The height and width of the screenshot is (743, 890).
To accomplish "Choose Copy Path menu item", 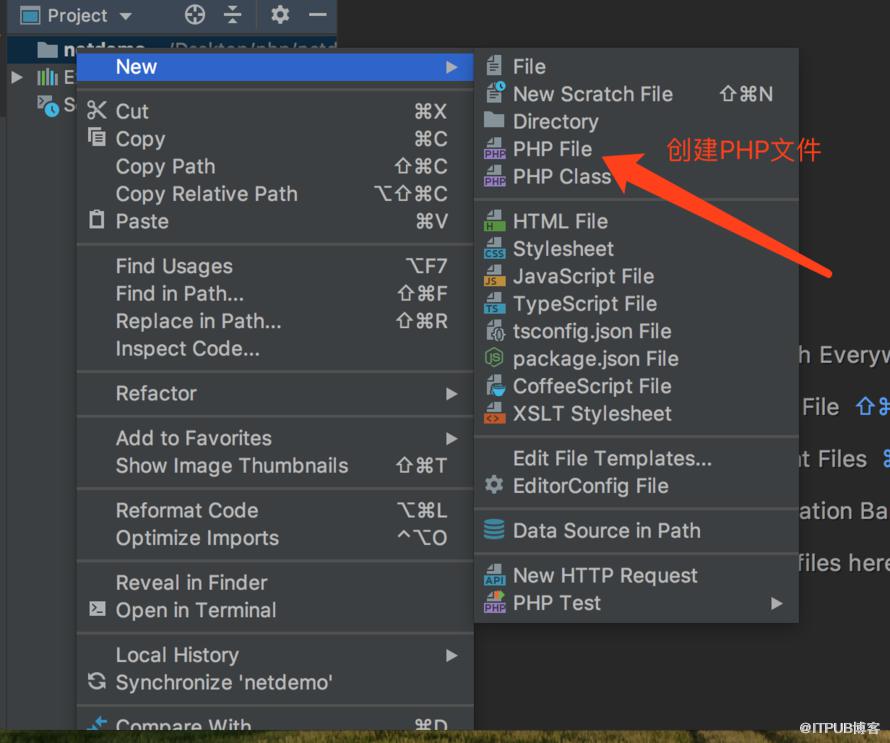I will [x=275, y=166].
